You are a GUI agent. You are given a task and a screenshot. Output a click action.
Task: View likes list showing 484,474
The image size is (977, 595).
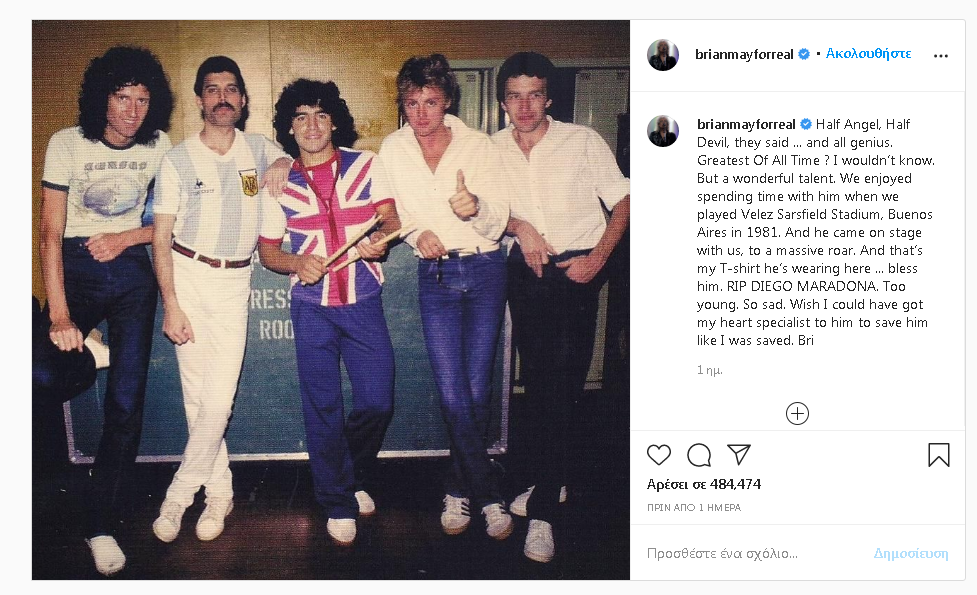coord(703,484)
